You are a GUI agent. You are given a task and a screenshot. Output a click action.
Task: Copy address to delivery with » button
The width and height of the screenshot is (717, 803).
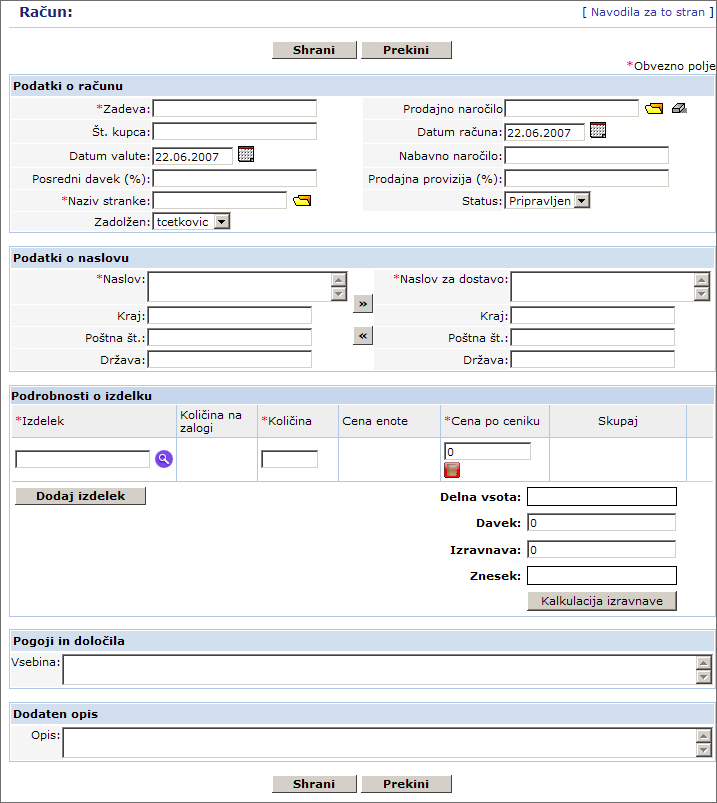(362, 302)
